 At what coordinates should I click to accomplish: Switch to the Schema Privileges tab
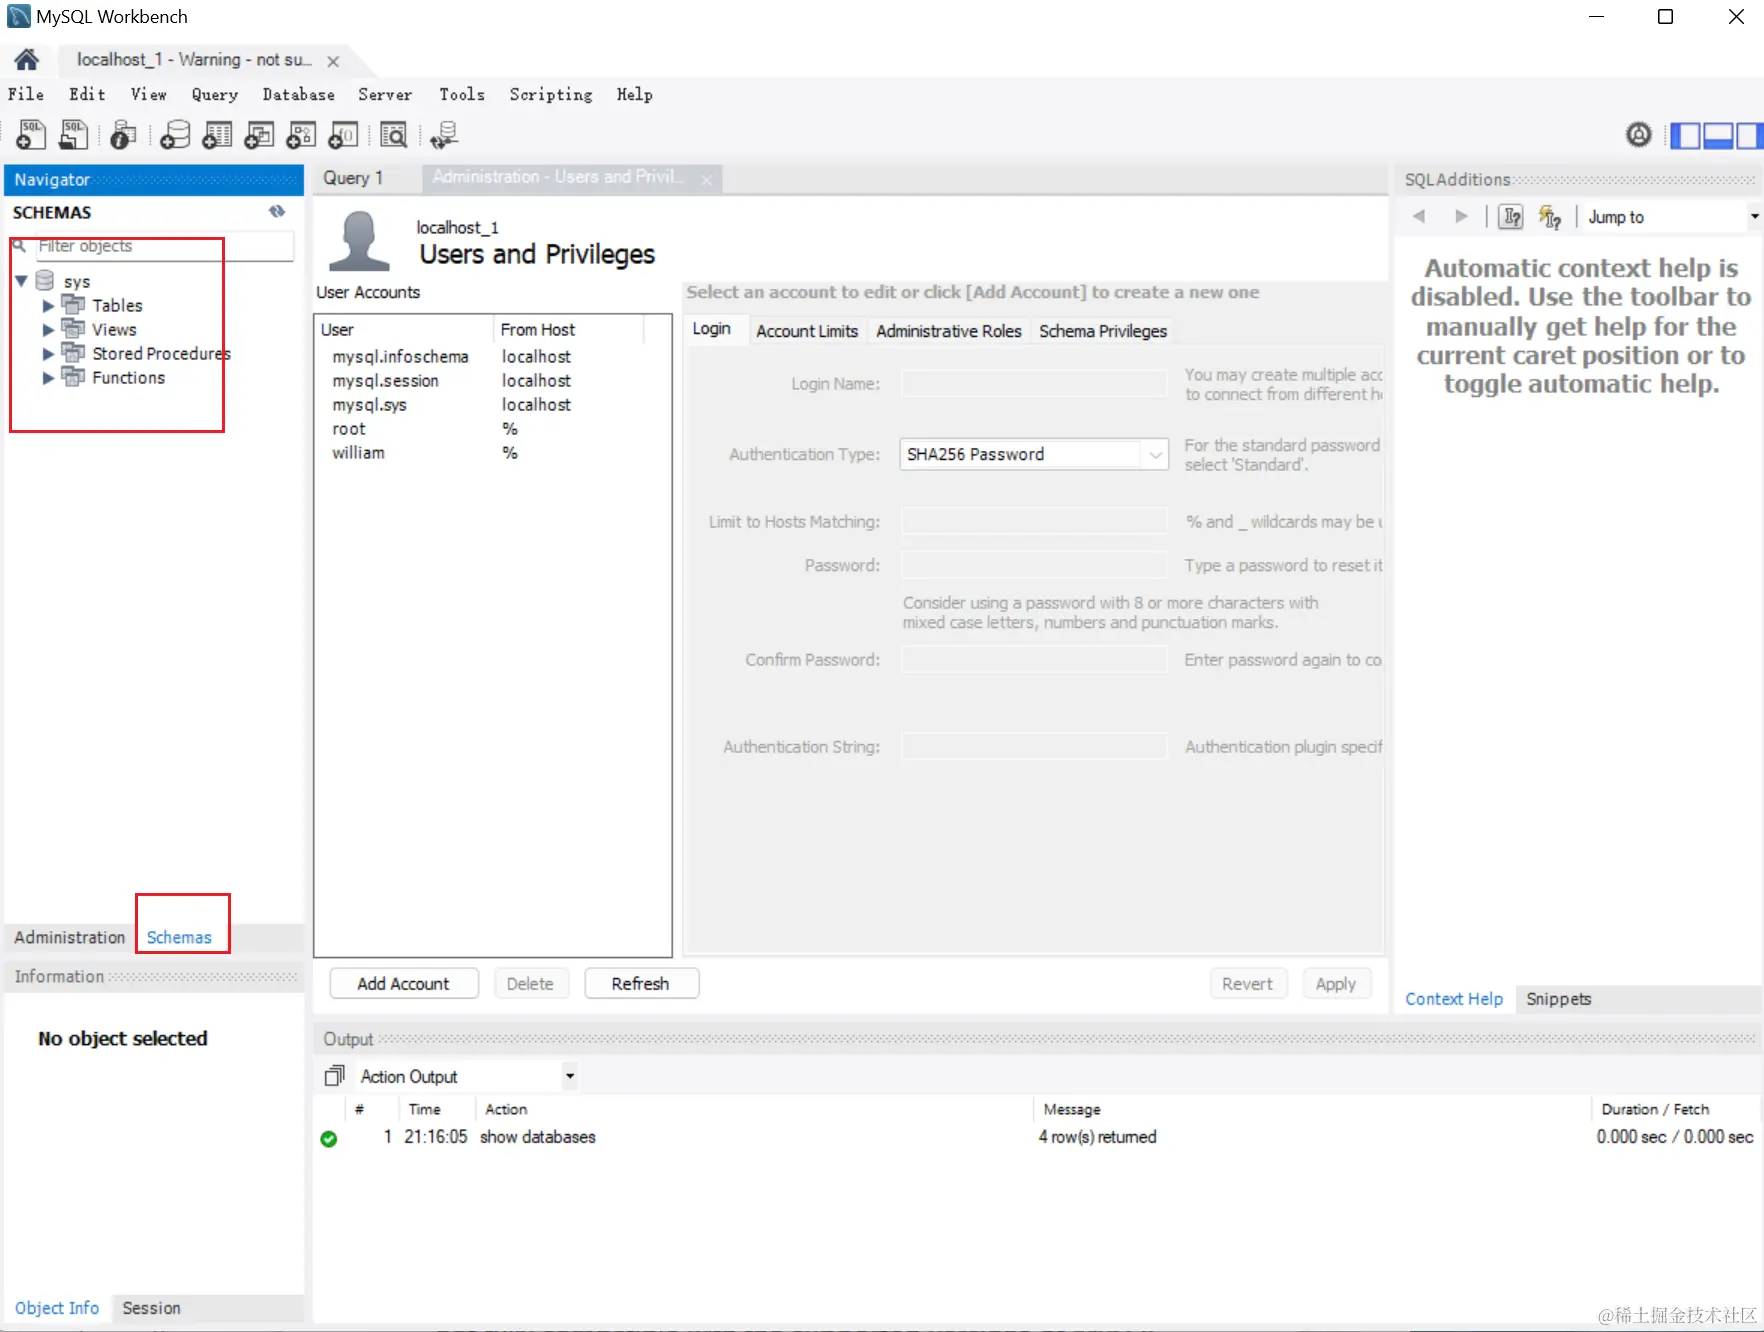(x=1103, y=331)
